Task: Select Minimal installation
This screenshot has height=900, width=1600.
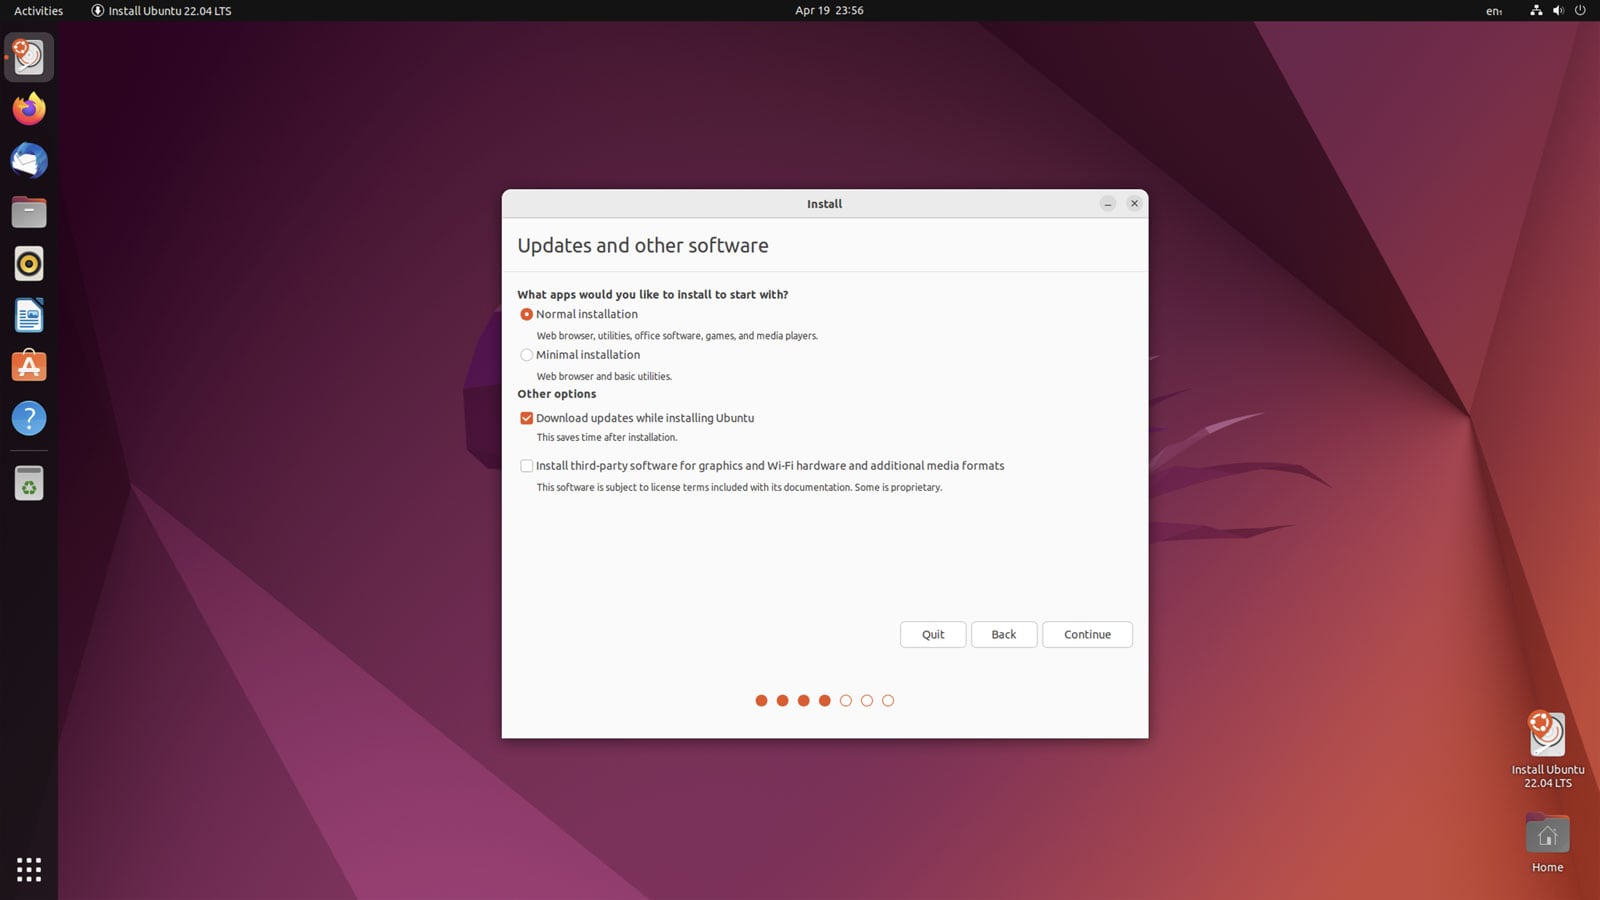Action: click(x=527, y=355)
